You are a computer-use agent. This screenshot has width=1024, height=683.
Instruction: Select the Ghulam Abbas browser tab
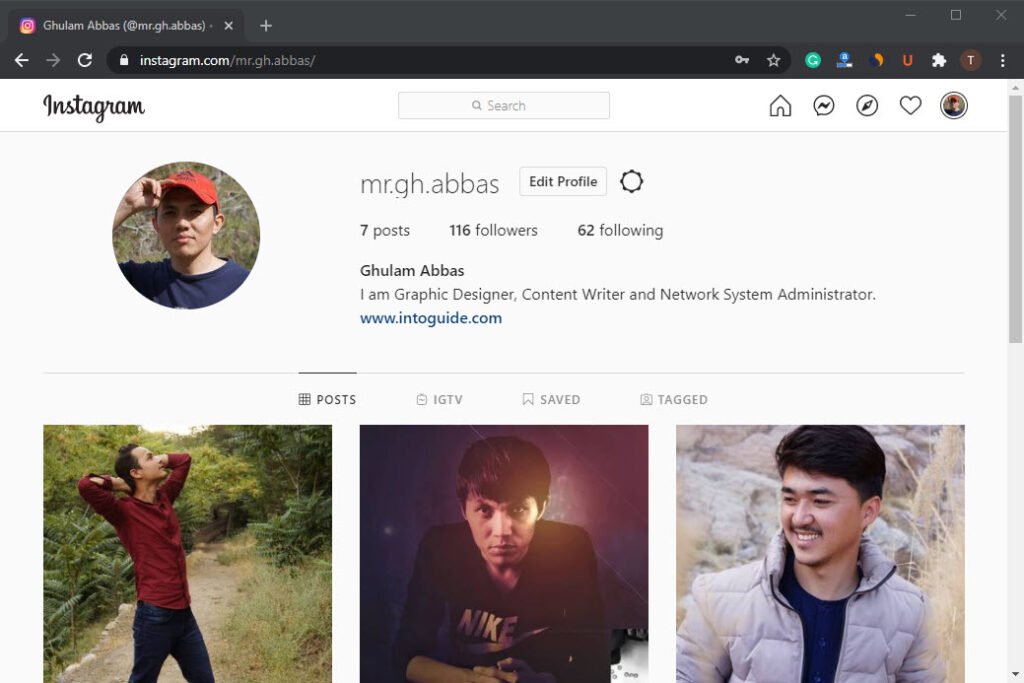pos(124,25)
